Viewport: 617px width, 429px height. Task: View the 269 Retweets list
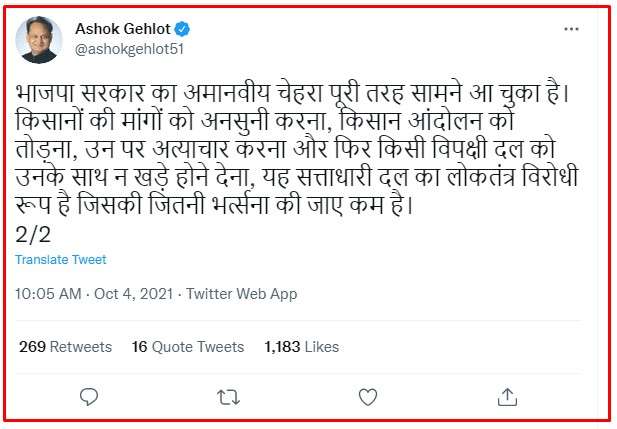pyautogui.click(x=66, y=347)
